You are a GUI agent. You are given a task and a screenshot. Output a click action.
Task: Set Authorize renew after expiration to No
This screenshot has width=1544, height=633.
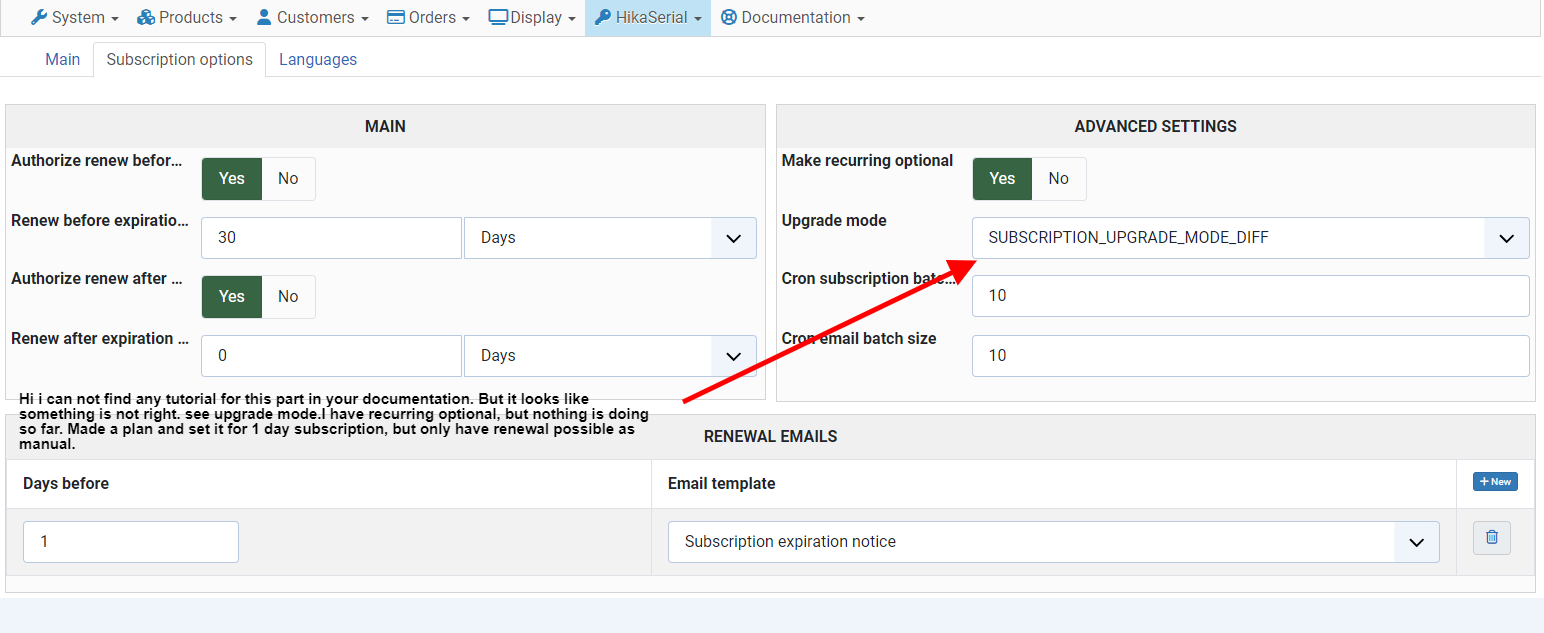[x=288, y=297]
